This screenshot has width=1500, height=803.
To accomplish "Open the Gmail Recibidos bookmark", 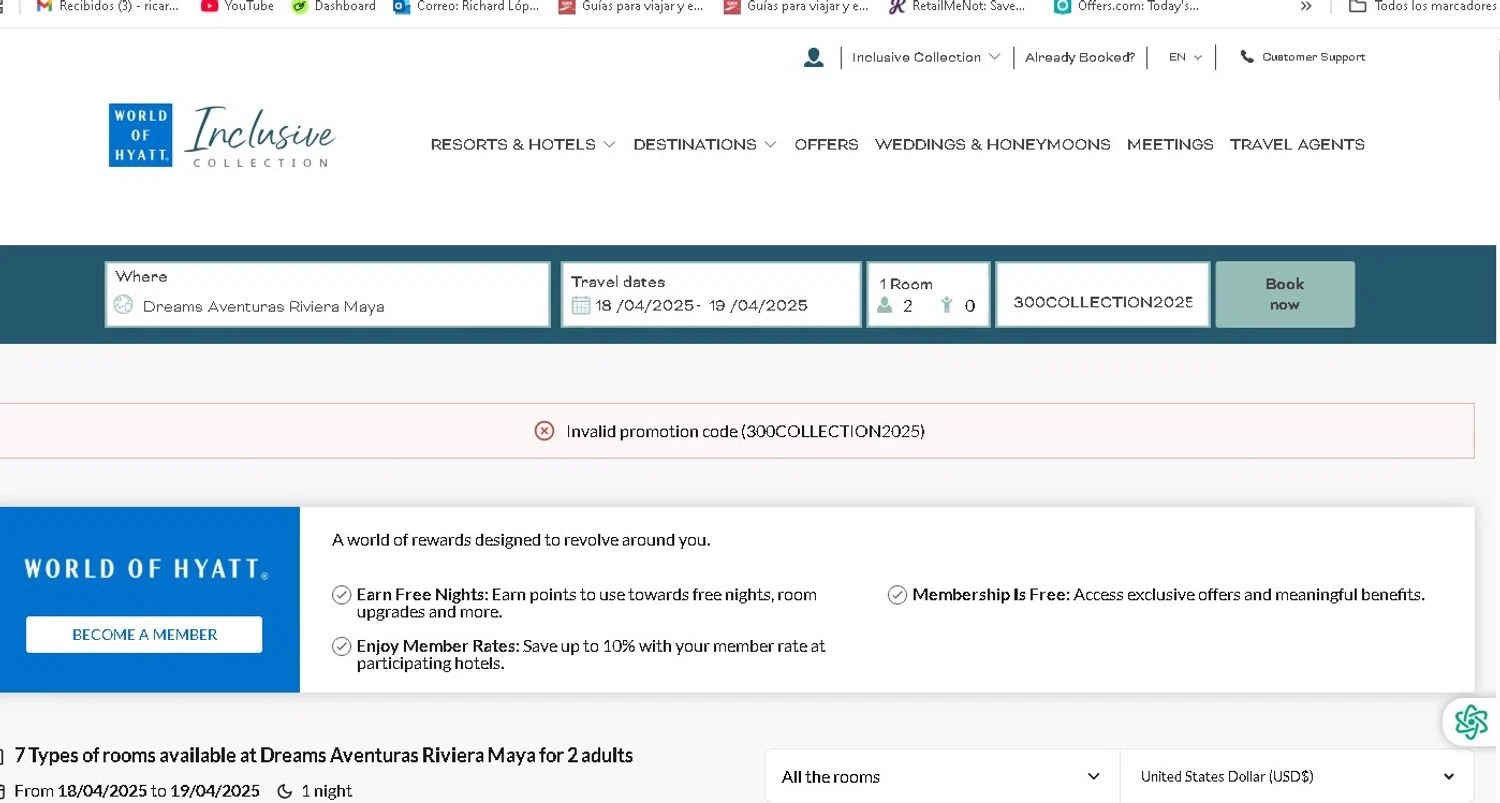I will tap(107, 6).
